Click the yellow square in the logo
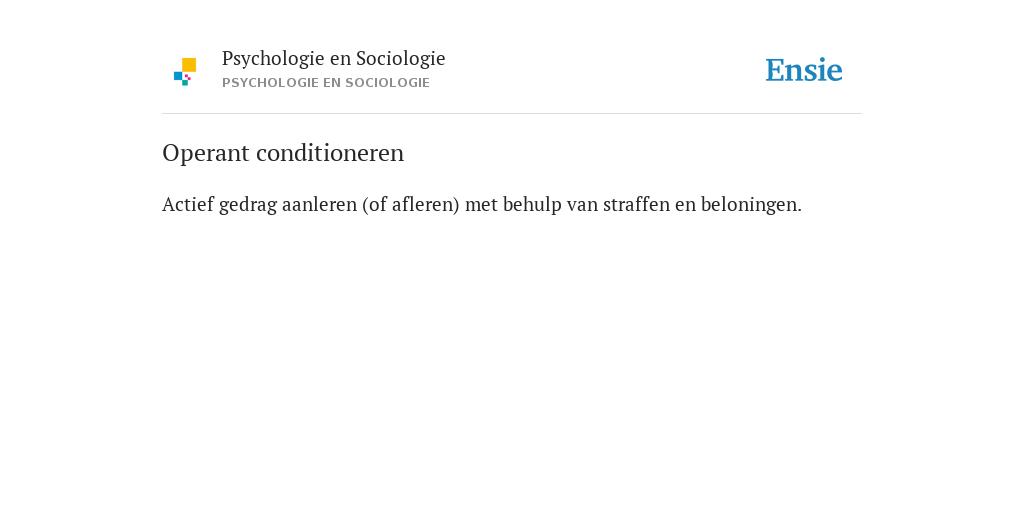The height and width of the screenshot is (512, 1024). [189, 65]
